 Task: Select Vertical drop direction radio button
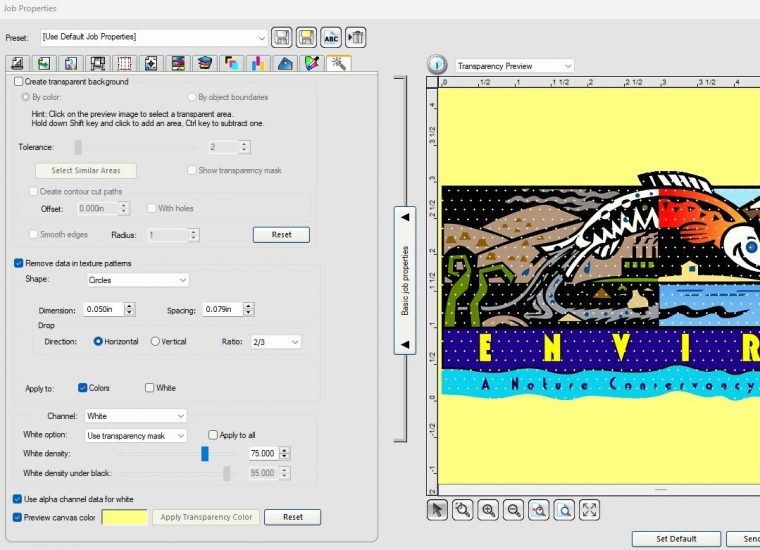155,341
